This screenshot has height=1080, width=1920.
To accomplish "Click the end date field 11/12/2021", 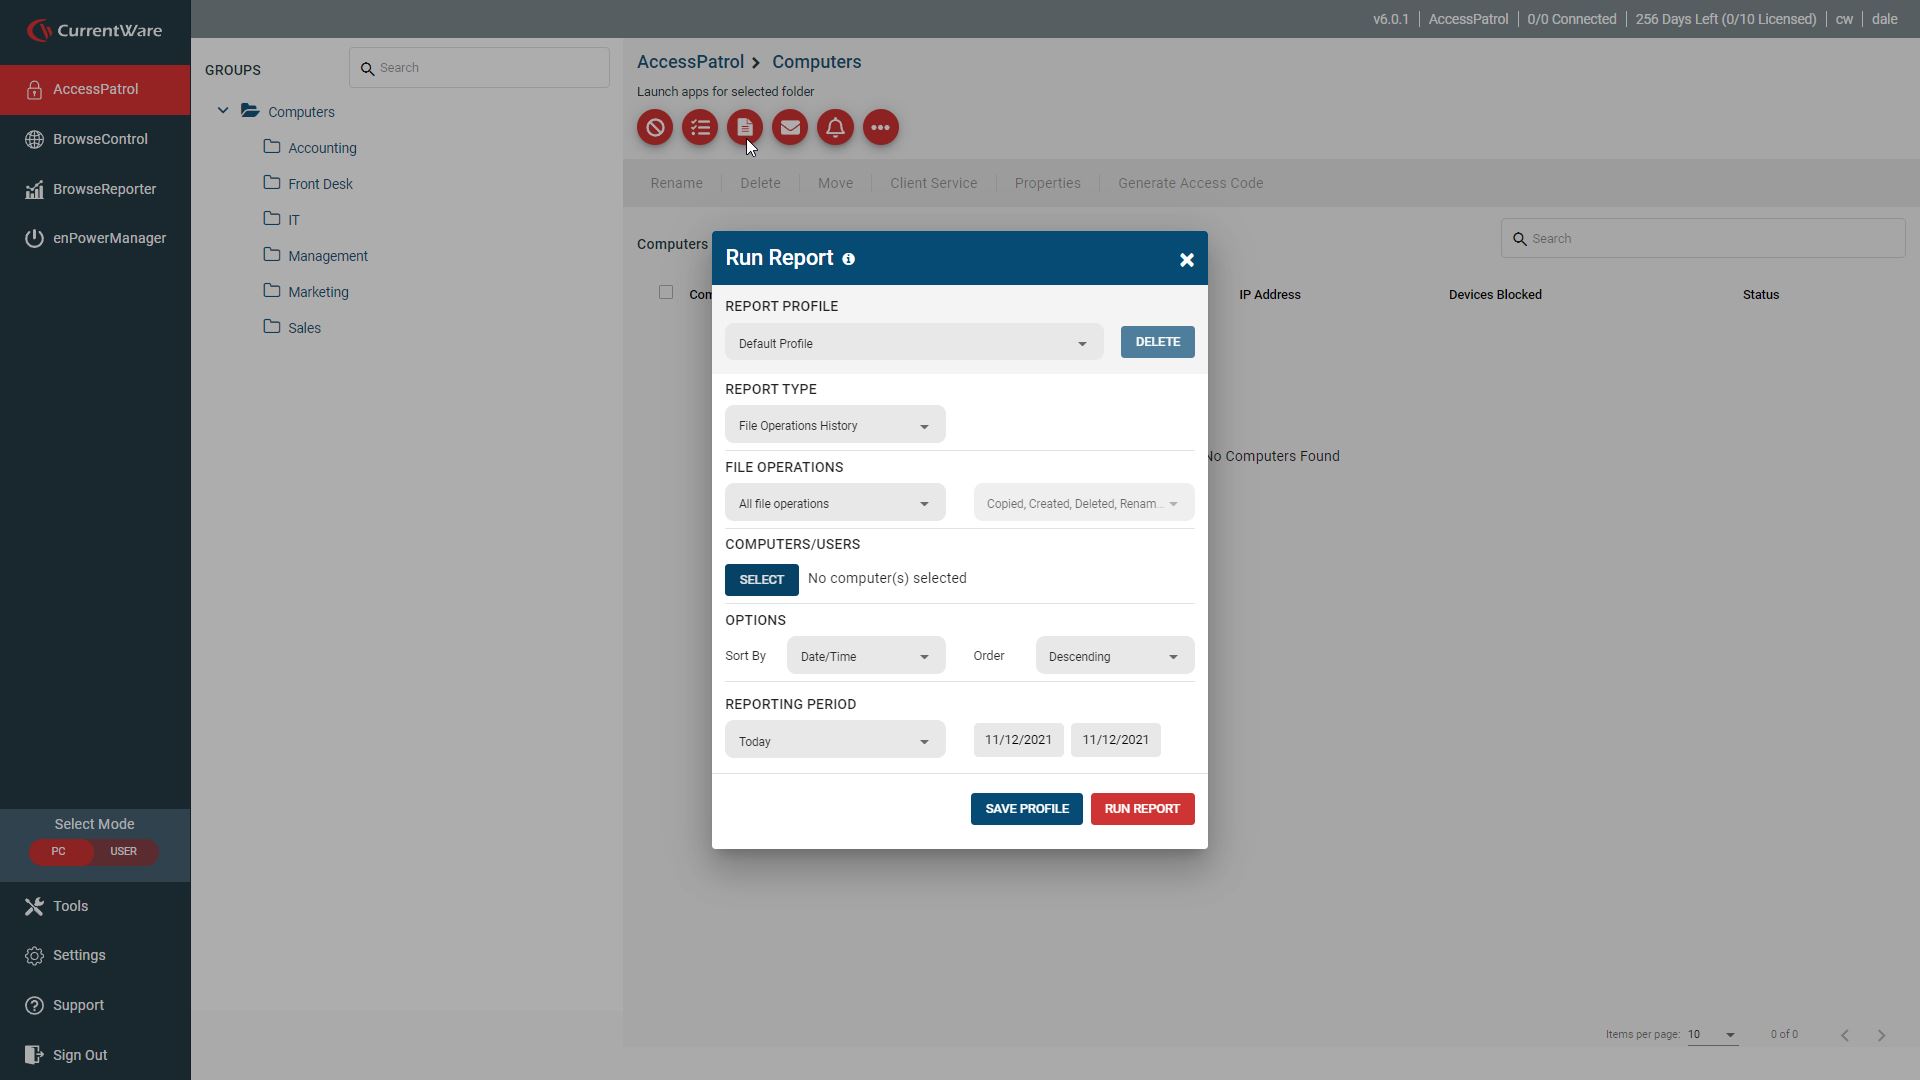I will (1115, 740).
